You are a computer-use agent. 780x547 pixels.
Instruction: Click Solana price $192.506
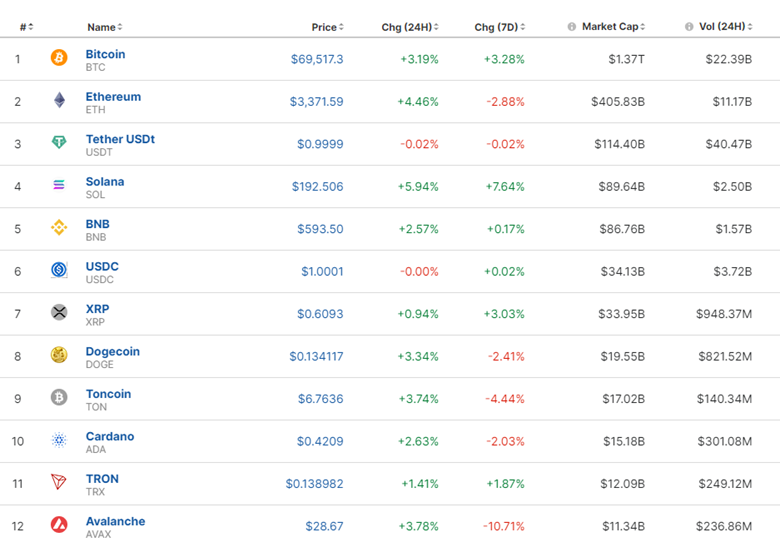point(317,186)
